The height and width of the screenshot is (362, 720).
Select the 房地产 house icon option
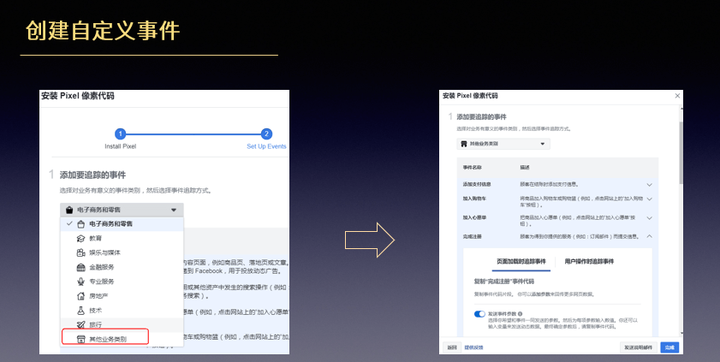click(x=81, y=296)
